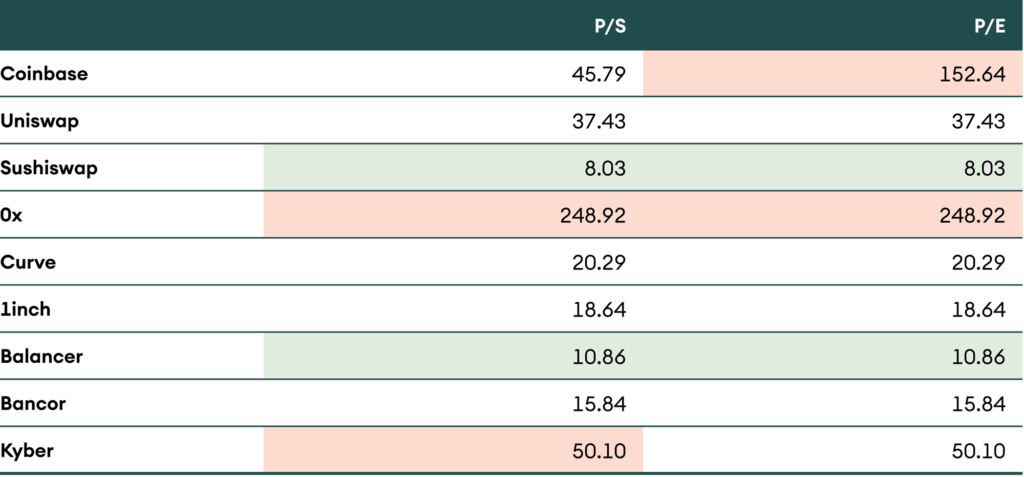Select Curve's P/E cell showing 20.29

[x=979, y=262]
